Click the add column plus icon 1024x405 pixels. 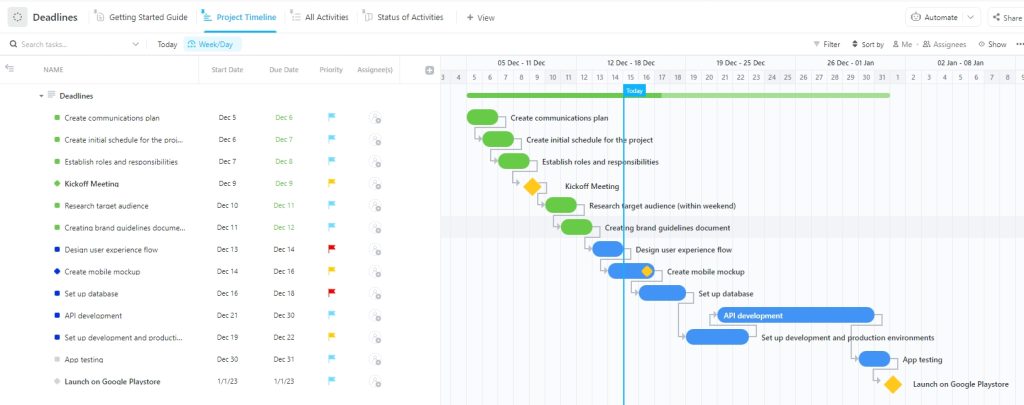pyautogui.click(x=430, y=70)
